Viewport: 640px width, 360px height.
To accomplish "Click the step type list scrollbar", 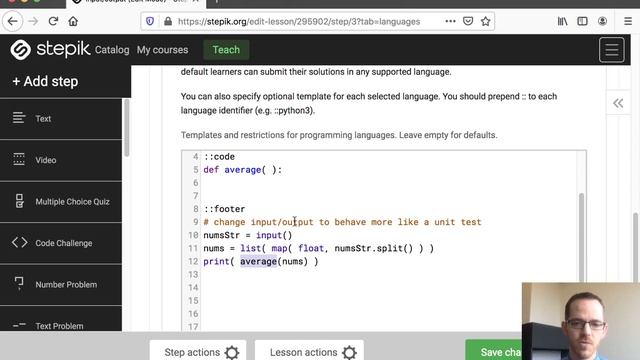I will click(127, 127).
